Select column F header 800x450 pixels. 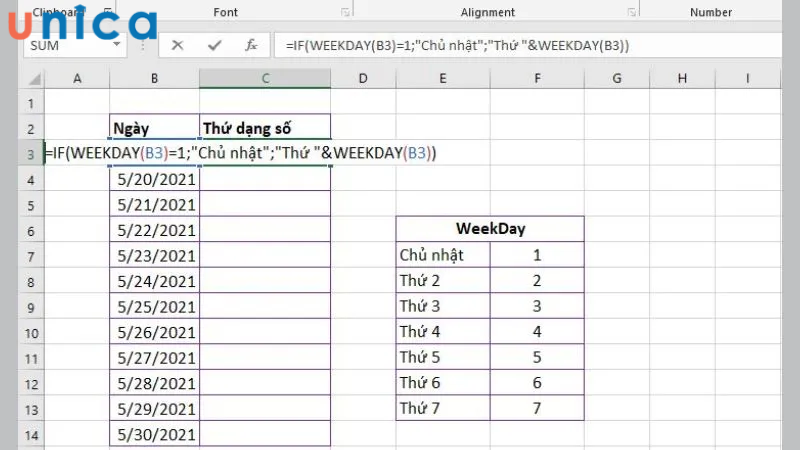(538, 79)
